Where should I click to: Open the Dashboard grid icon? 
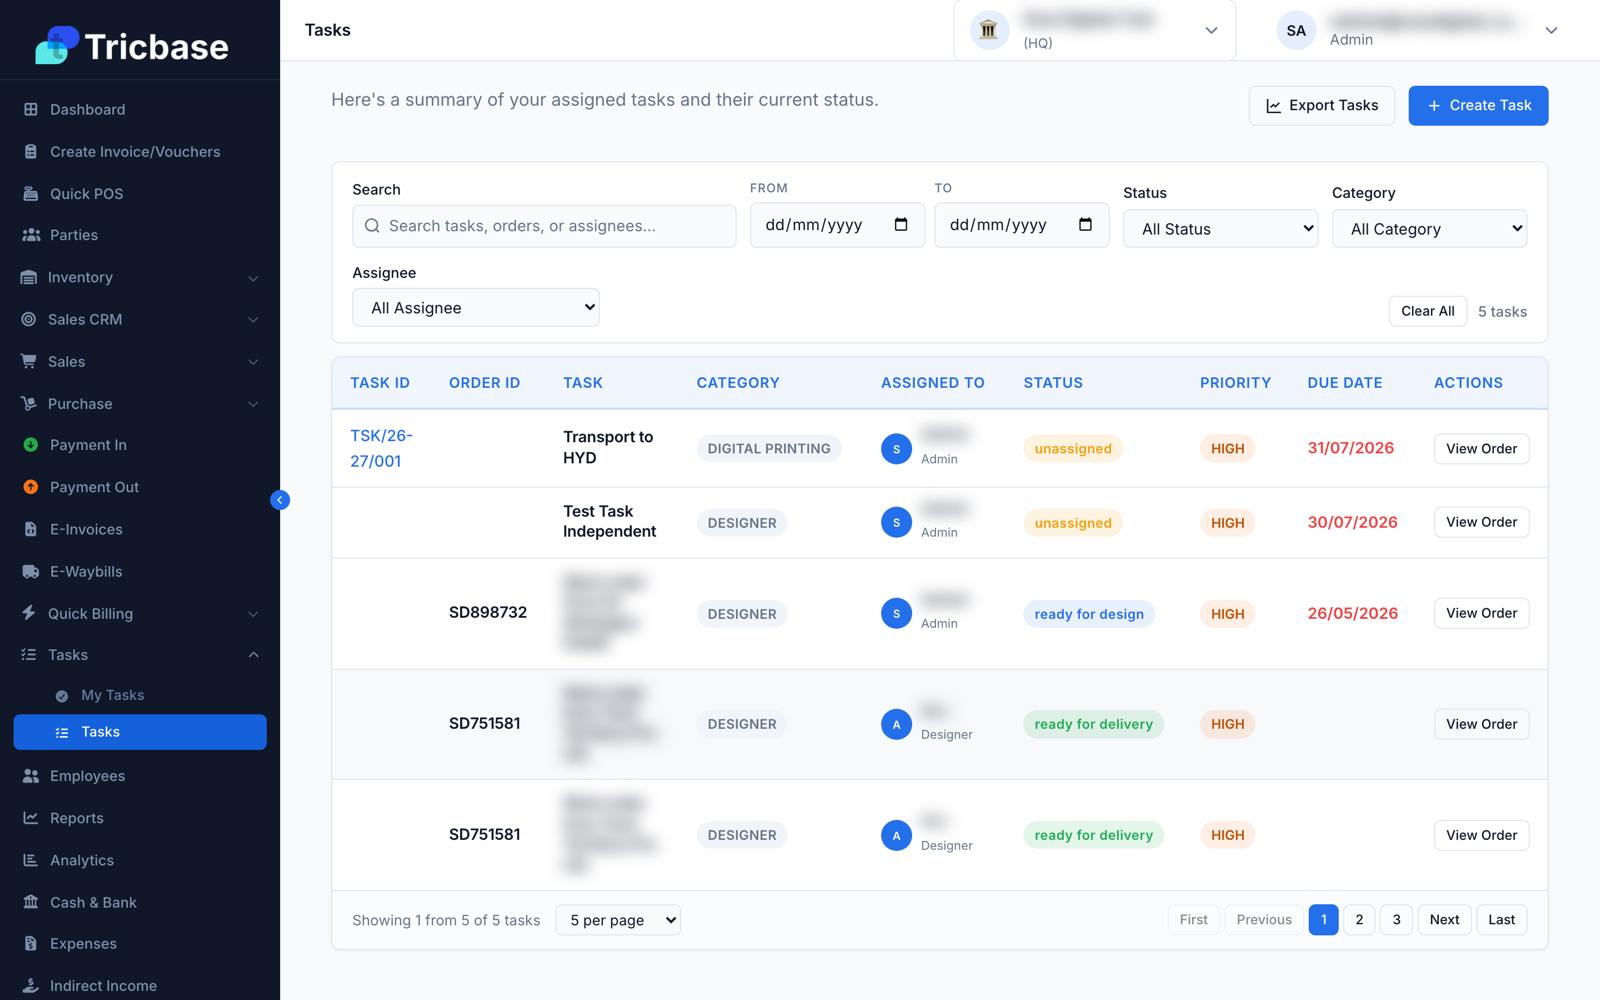click(31, 109)
